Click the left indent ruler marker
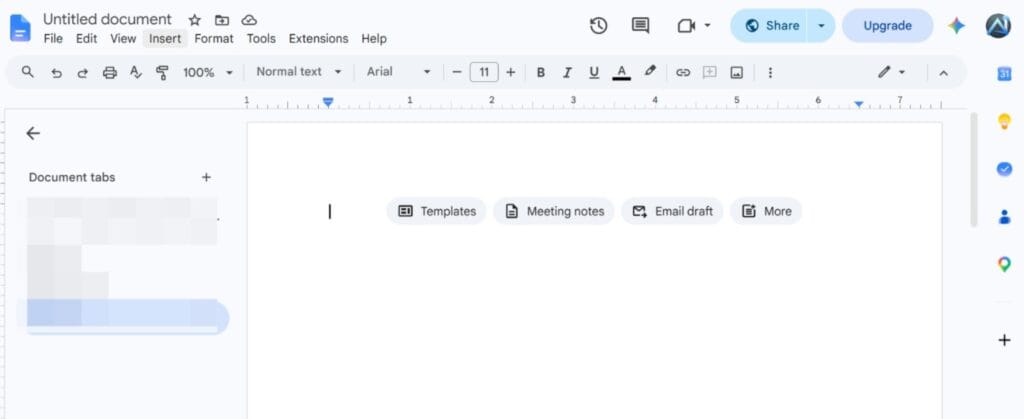Screen dimensions: 1024x419 coord(328,102)
